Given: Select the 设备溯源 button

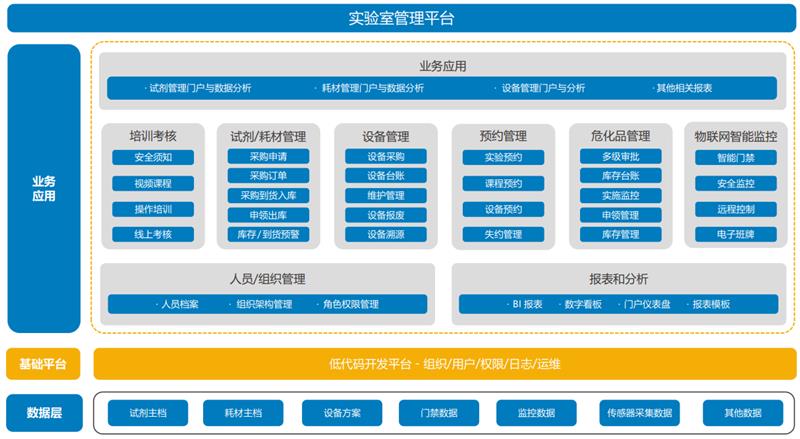Looking at the screenshot, I should (386, 234).
